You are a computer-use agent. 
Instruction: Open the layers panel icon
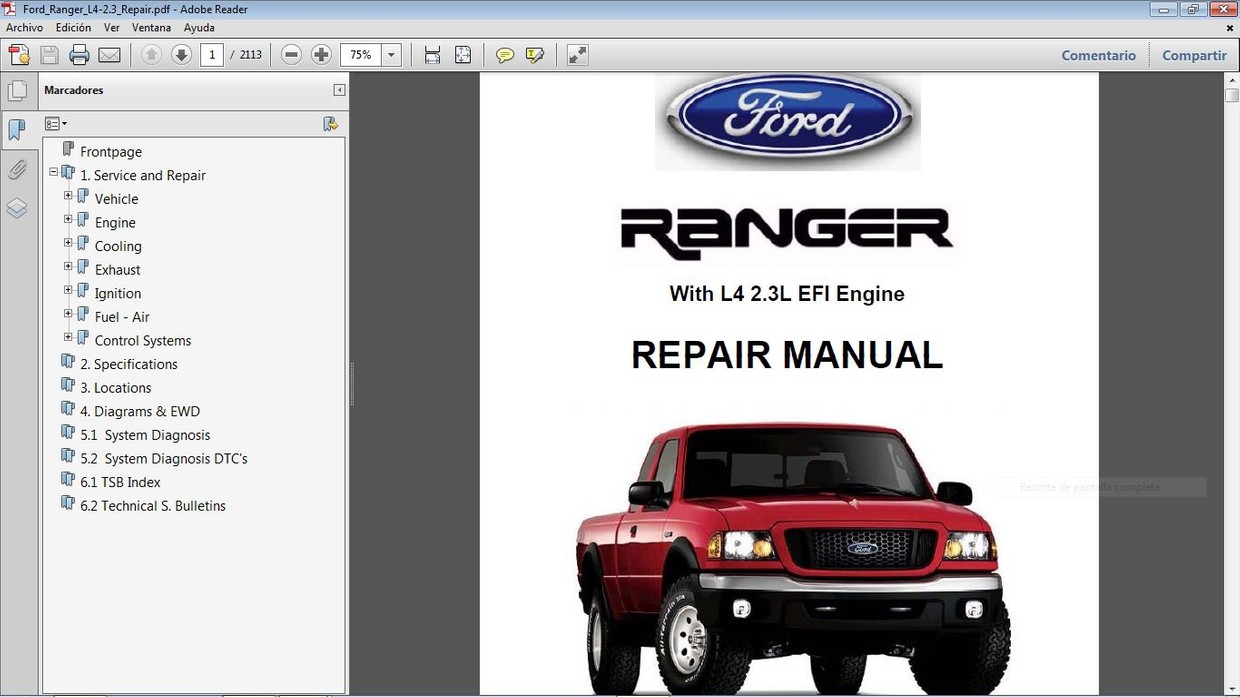[x=17, y=208]
